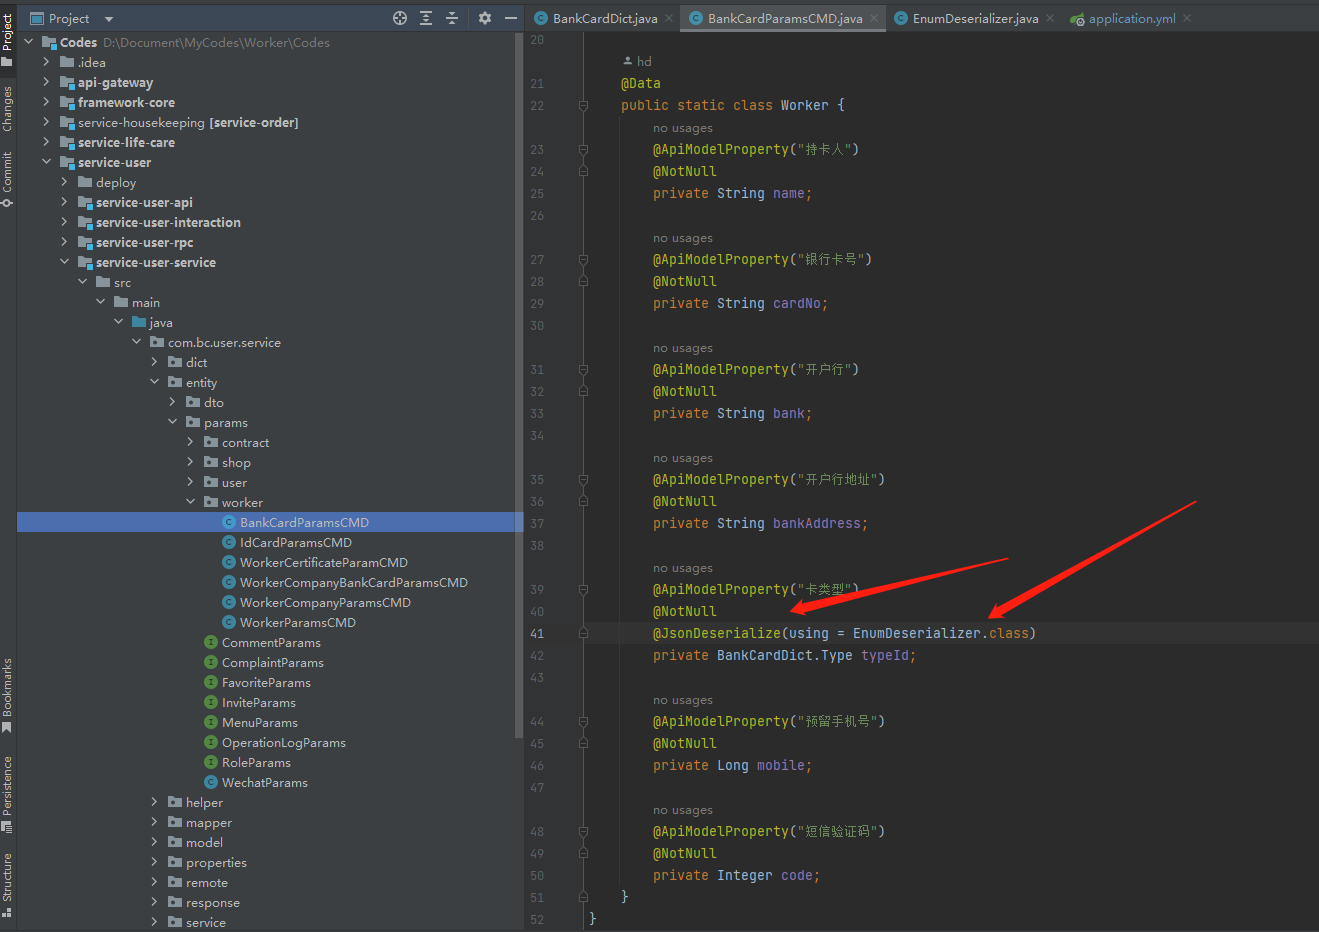Viewport: 1319px width, 932px height.
Task: Collapse the worker package
Action: pos(190,502)
